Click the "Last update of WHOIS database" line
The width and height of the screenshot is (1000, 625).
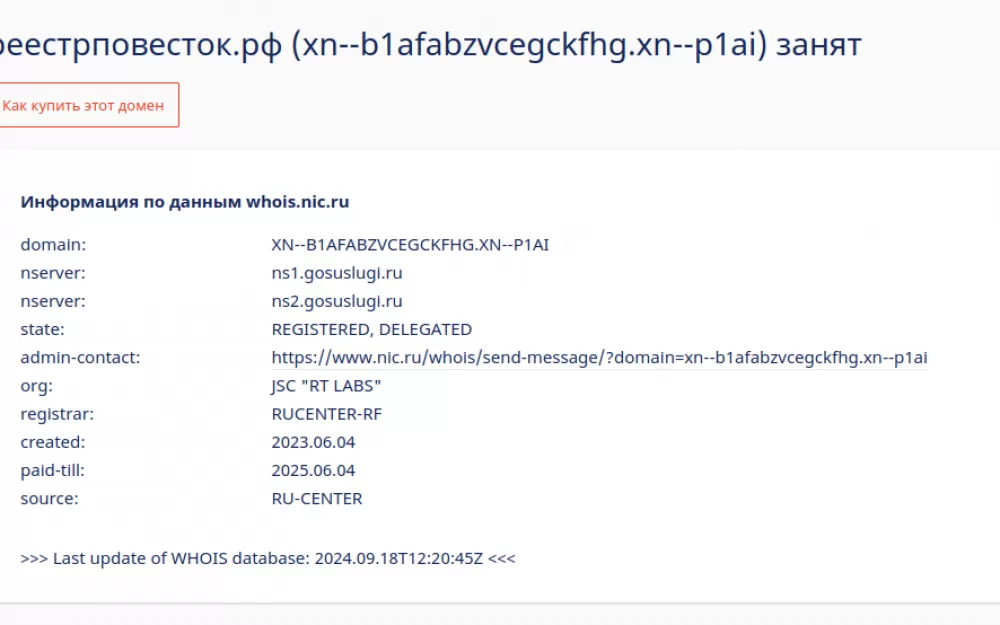[268, 558]
